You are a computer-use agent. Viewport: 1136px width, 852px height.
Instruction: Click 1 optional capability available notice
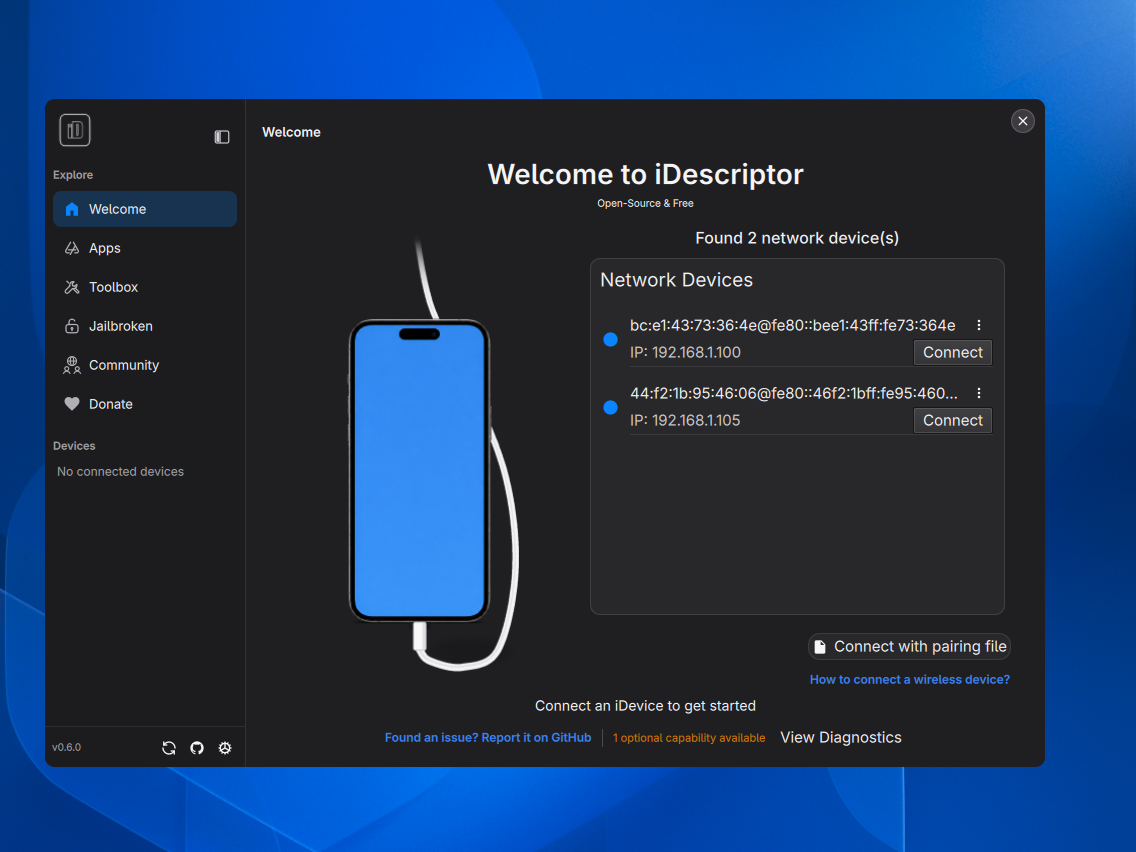point(689,738)
